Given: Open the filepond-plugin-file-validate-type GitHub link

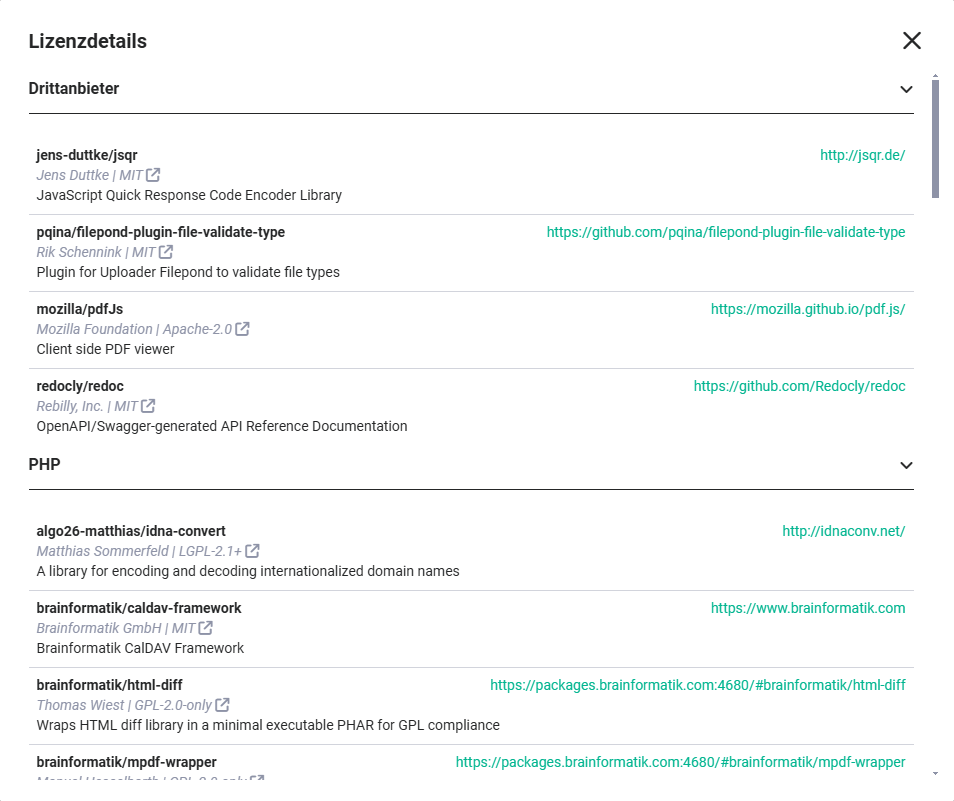Looking at the screenshot, I should click(726, 232).
